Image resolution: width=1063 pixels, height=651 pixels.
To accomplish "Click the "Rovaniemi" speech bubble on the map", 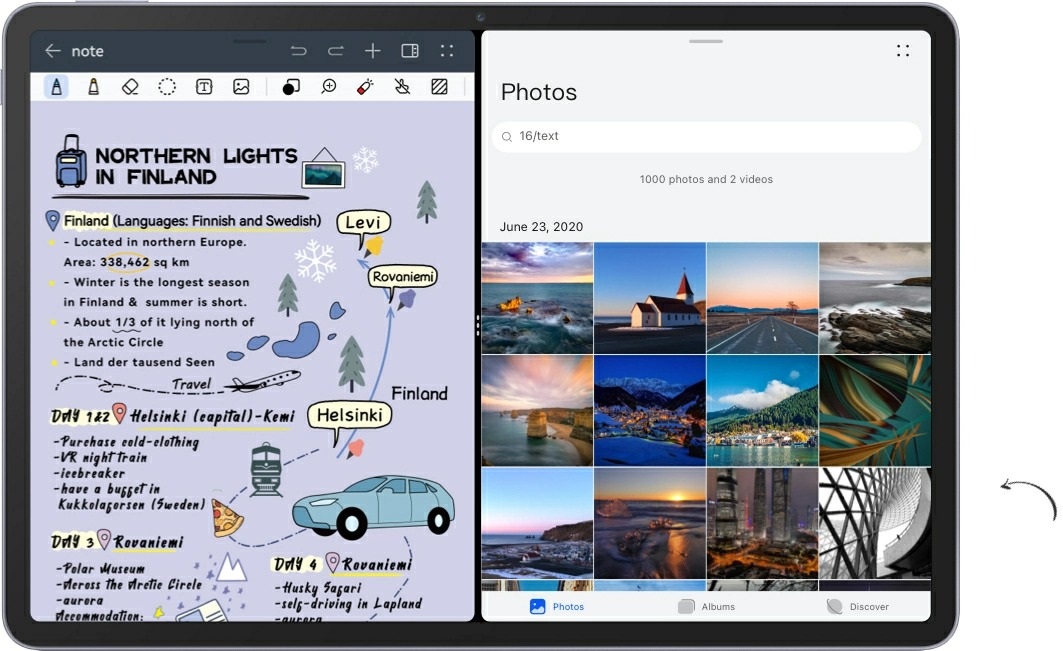I will [x=403, y=277].
